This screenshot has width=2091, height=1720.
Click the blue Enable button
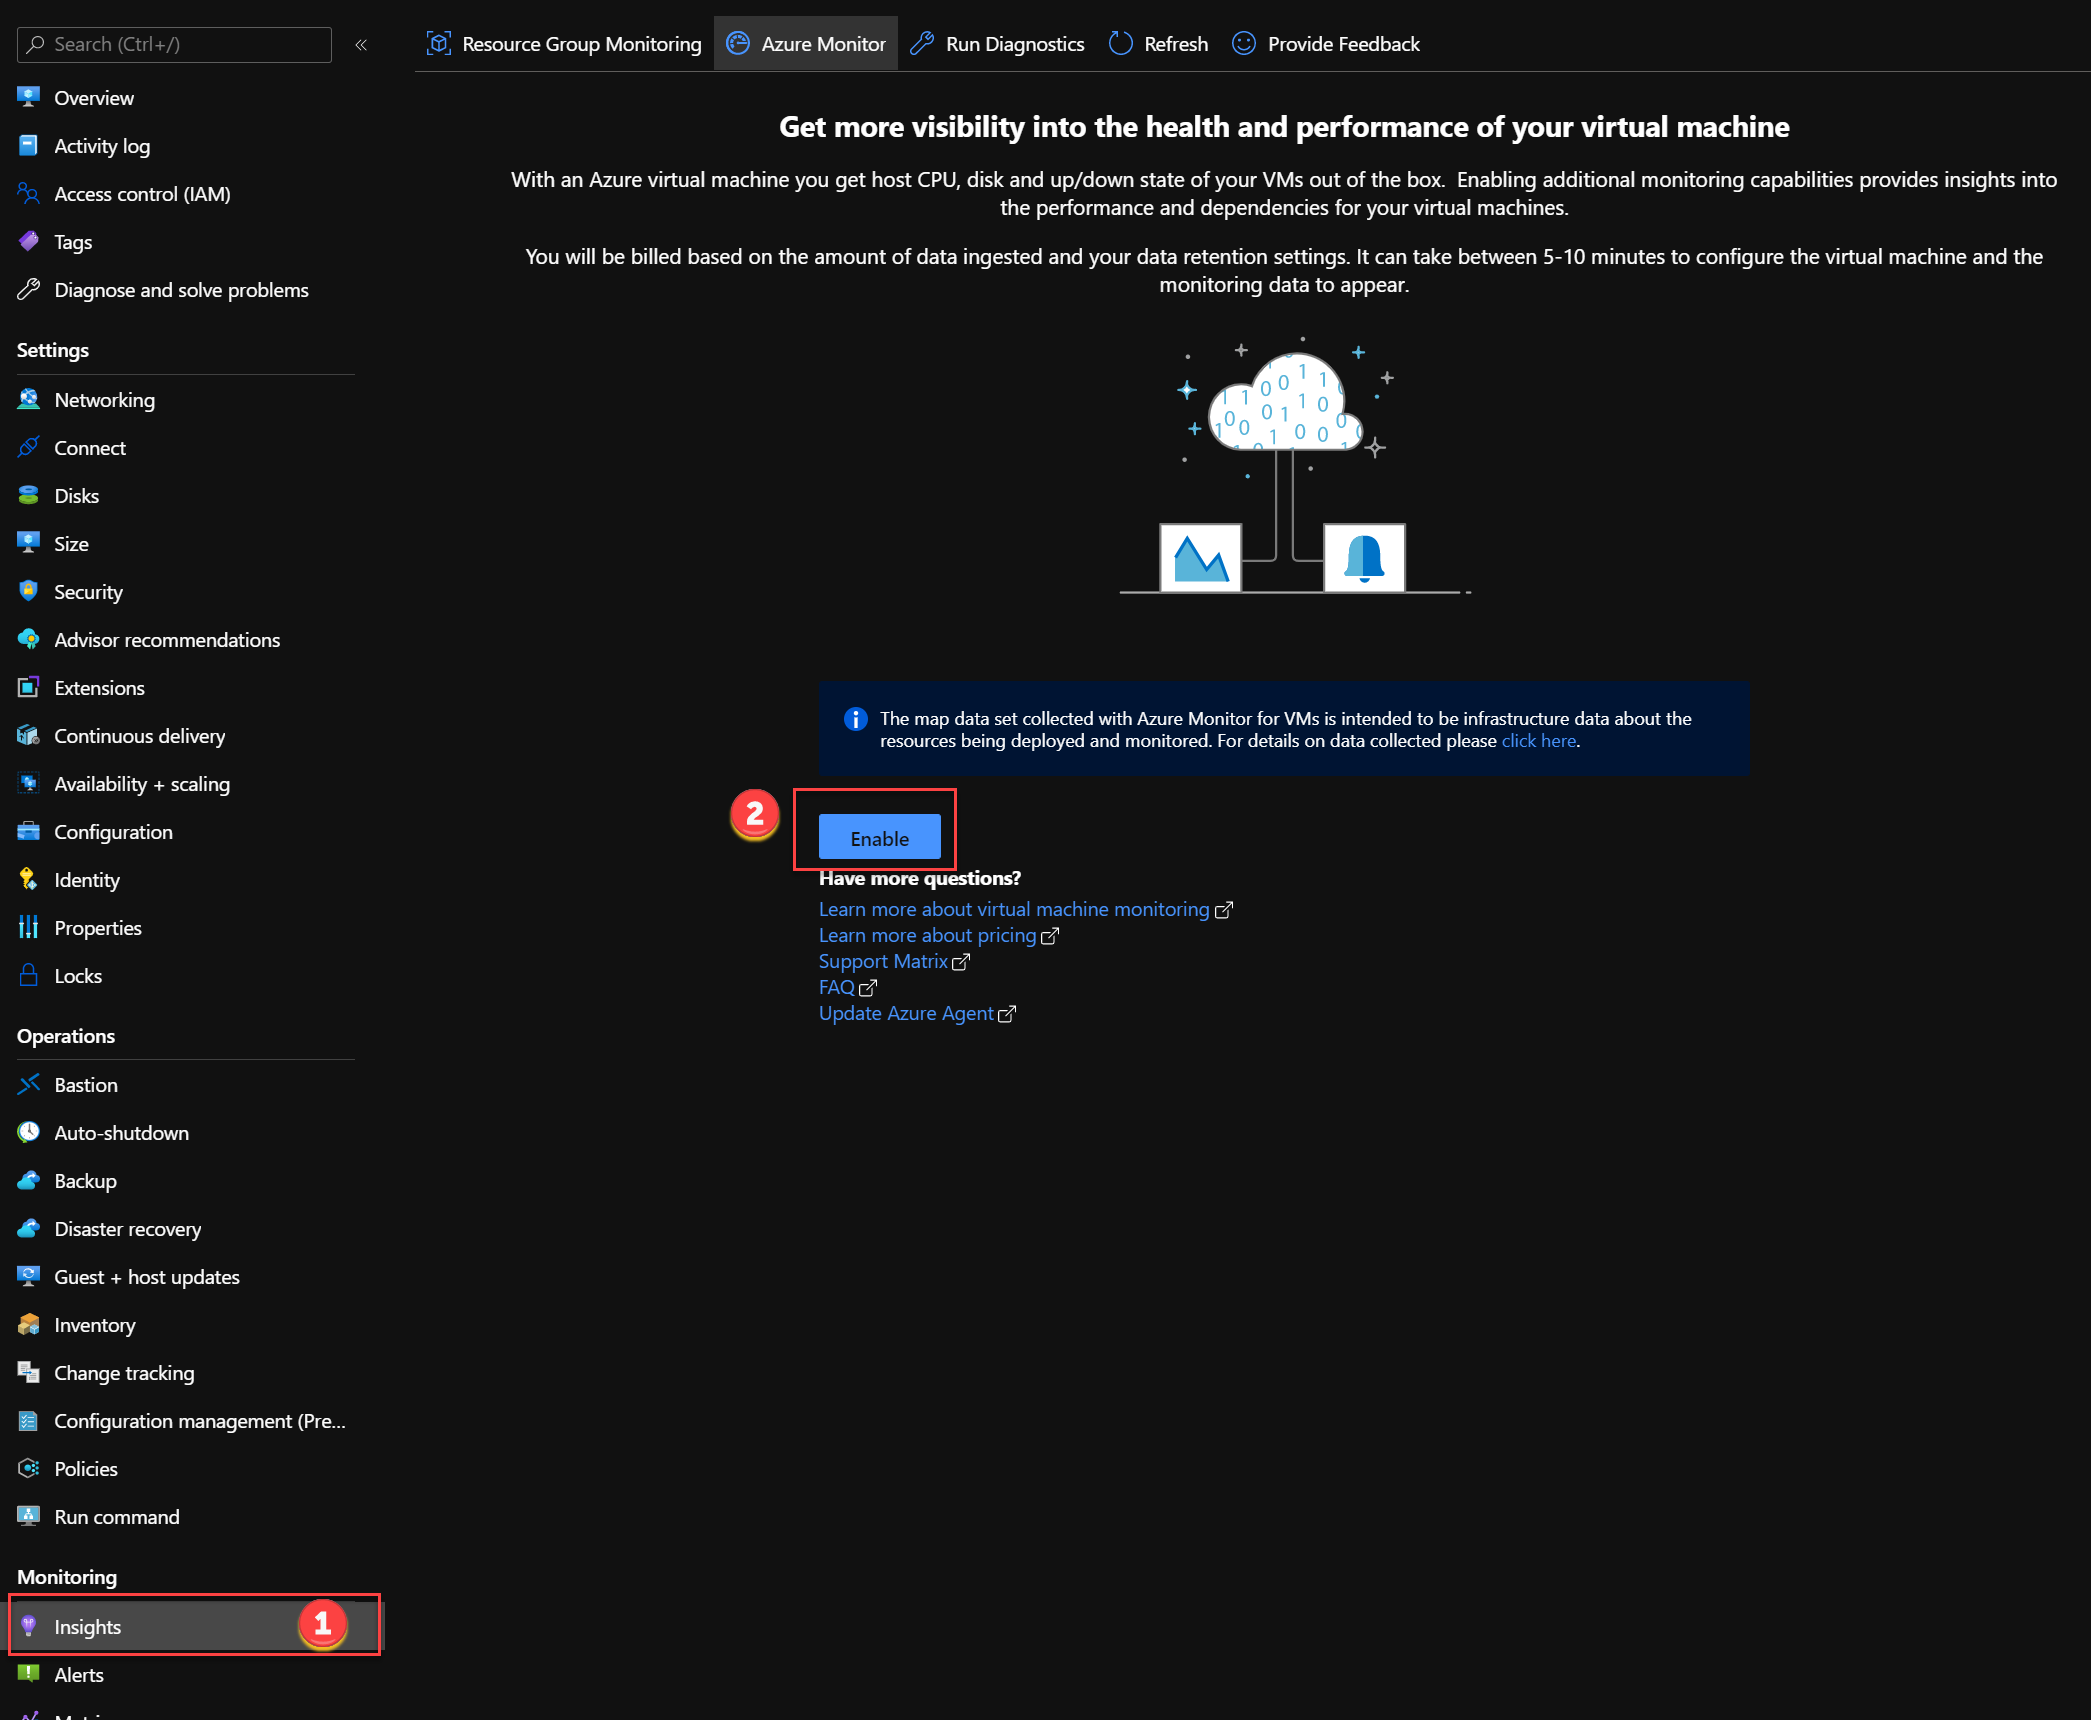[879, 837]
